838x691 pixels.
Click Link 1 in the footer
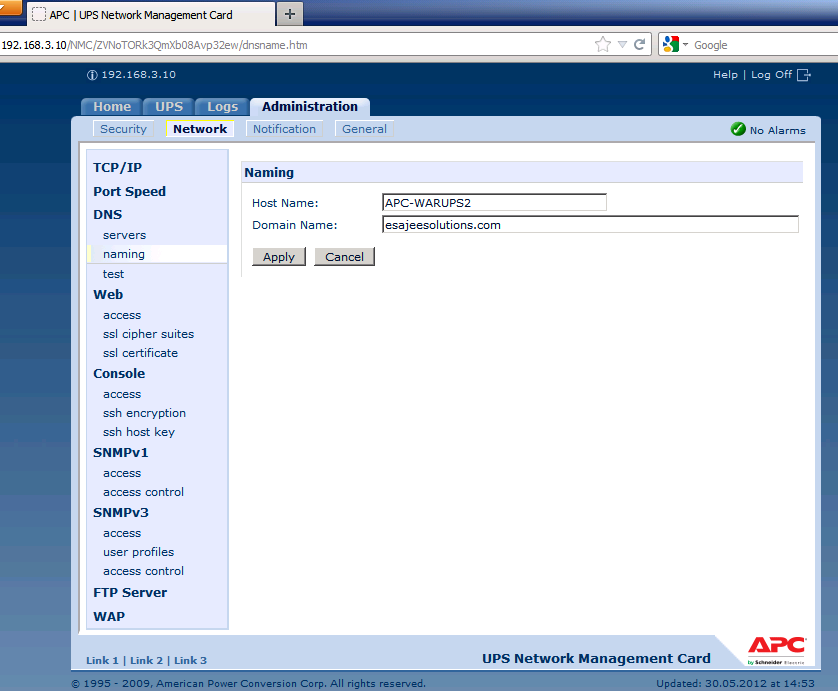(x=102, y=661)
